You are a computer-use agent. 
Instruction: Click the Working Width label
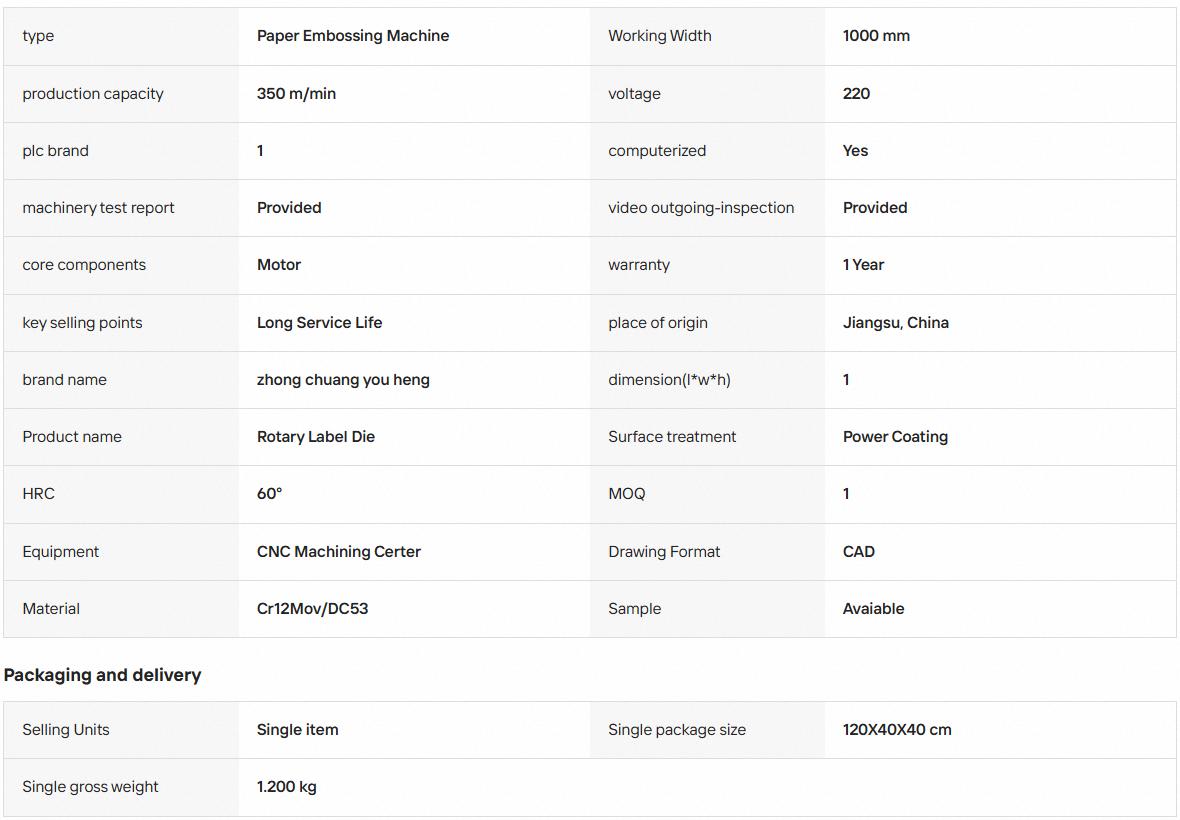[x=659, y=36]
